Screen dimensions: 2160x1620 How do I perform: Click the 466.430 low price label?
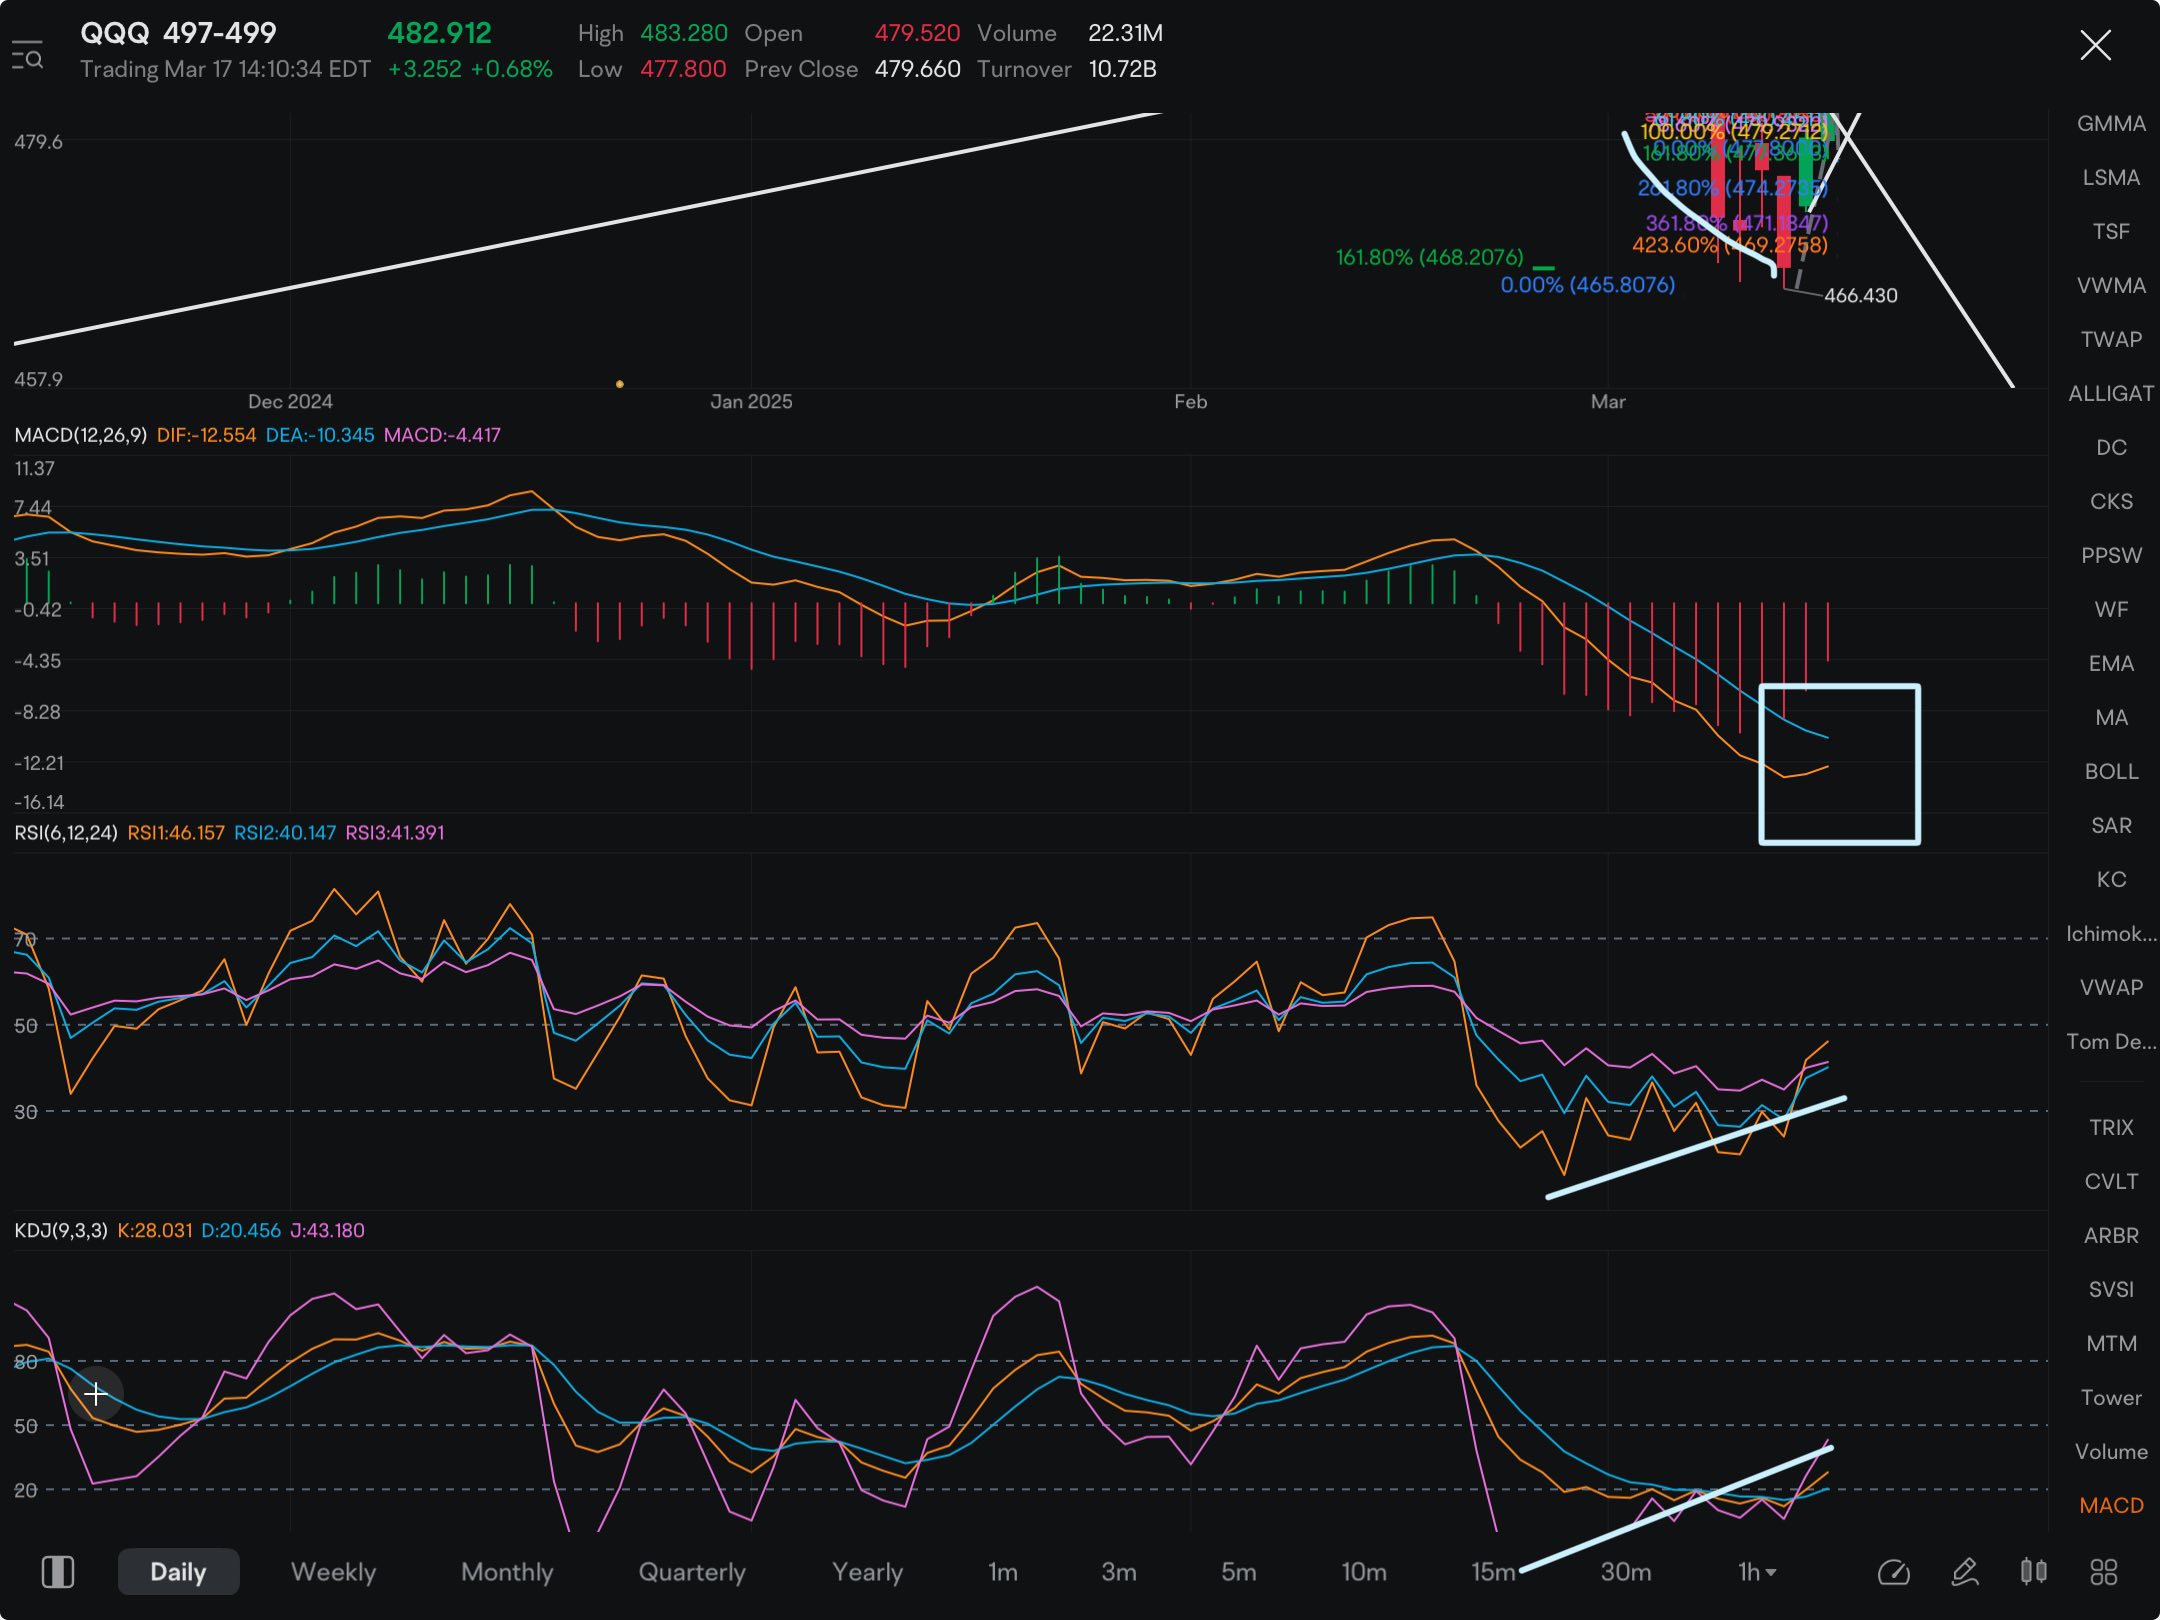tap(1860, 296)
